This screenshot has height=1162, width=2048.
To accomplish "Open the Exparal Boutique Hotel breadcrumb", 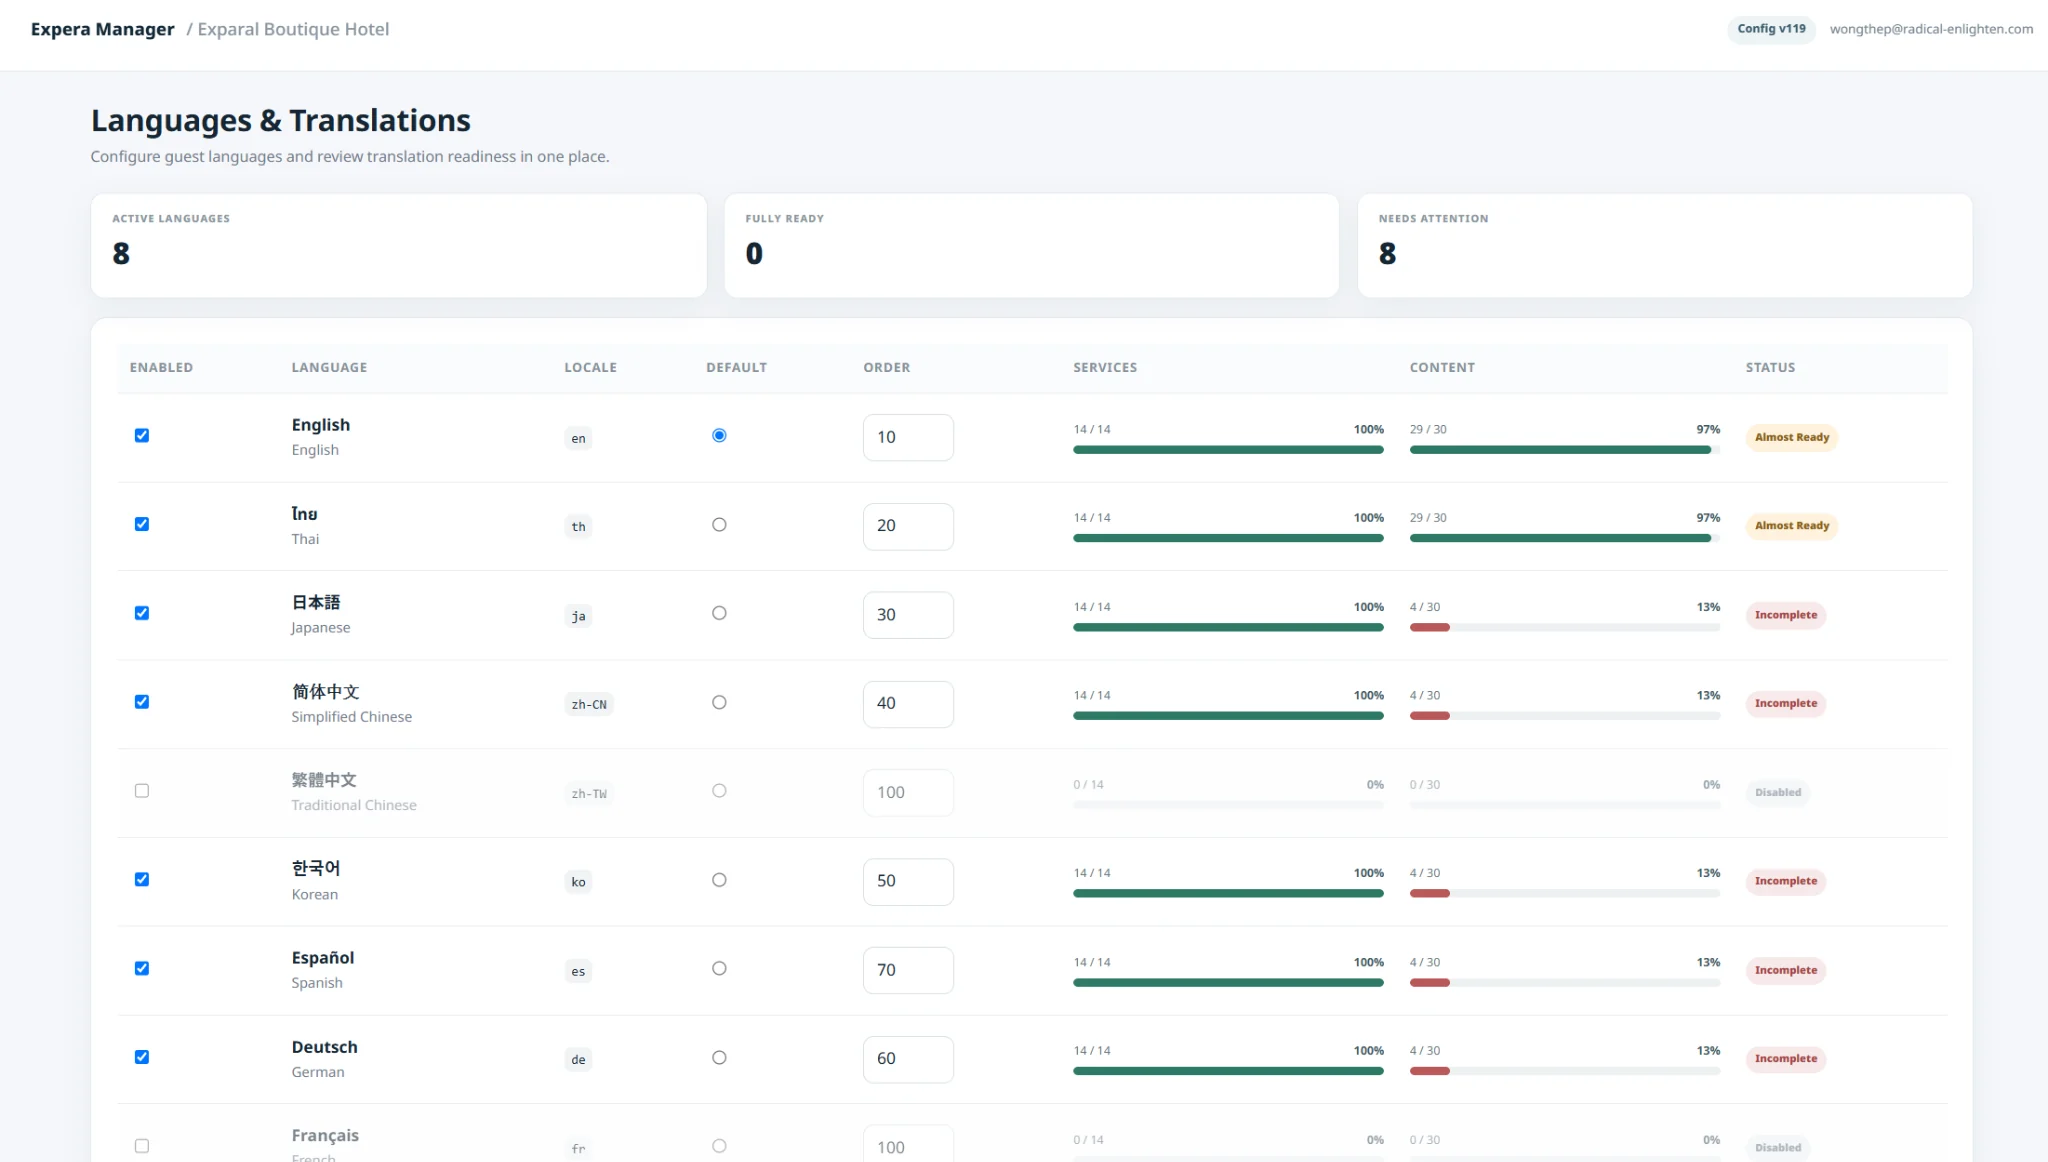I will pyautogui.click(x=293, y=29).
